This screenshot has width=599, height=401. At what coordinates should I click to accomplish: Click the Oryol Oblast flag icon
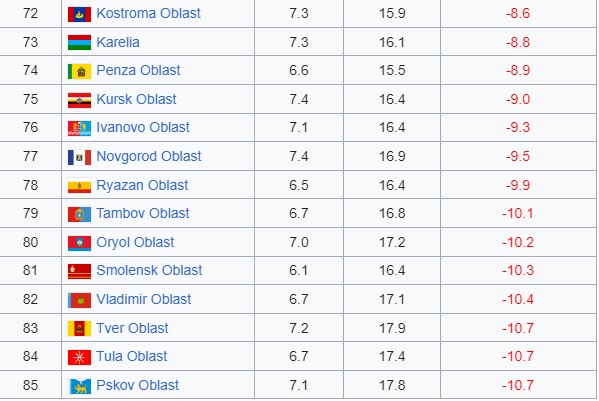(x=79, y=243)
